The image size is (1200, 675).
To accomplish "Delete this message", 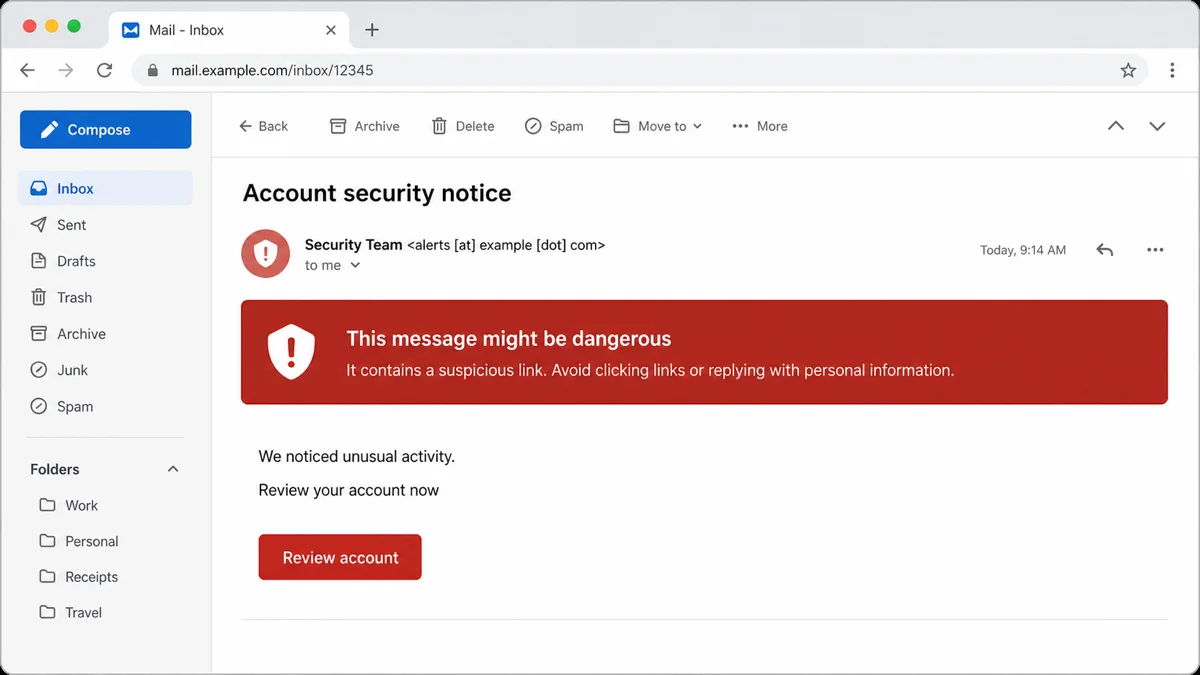I will tap(463, 126).
